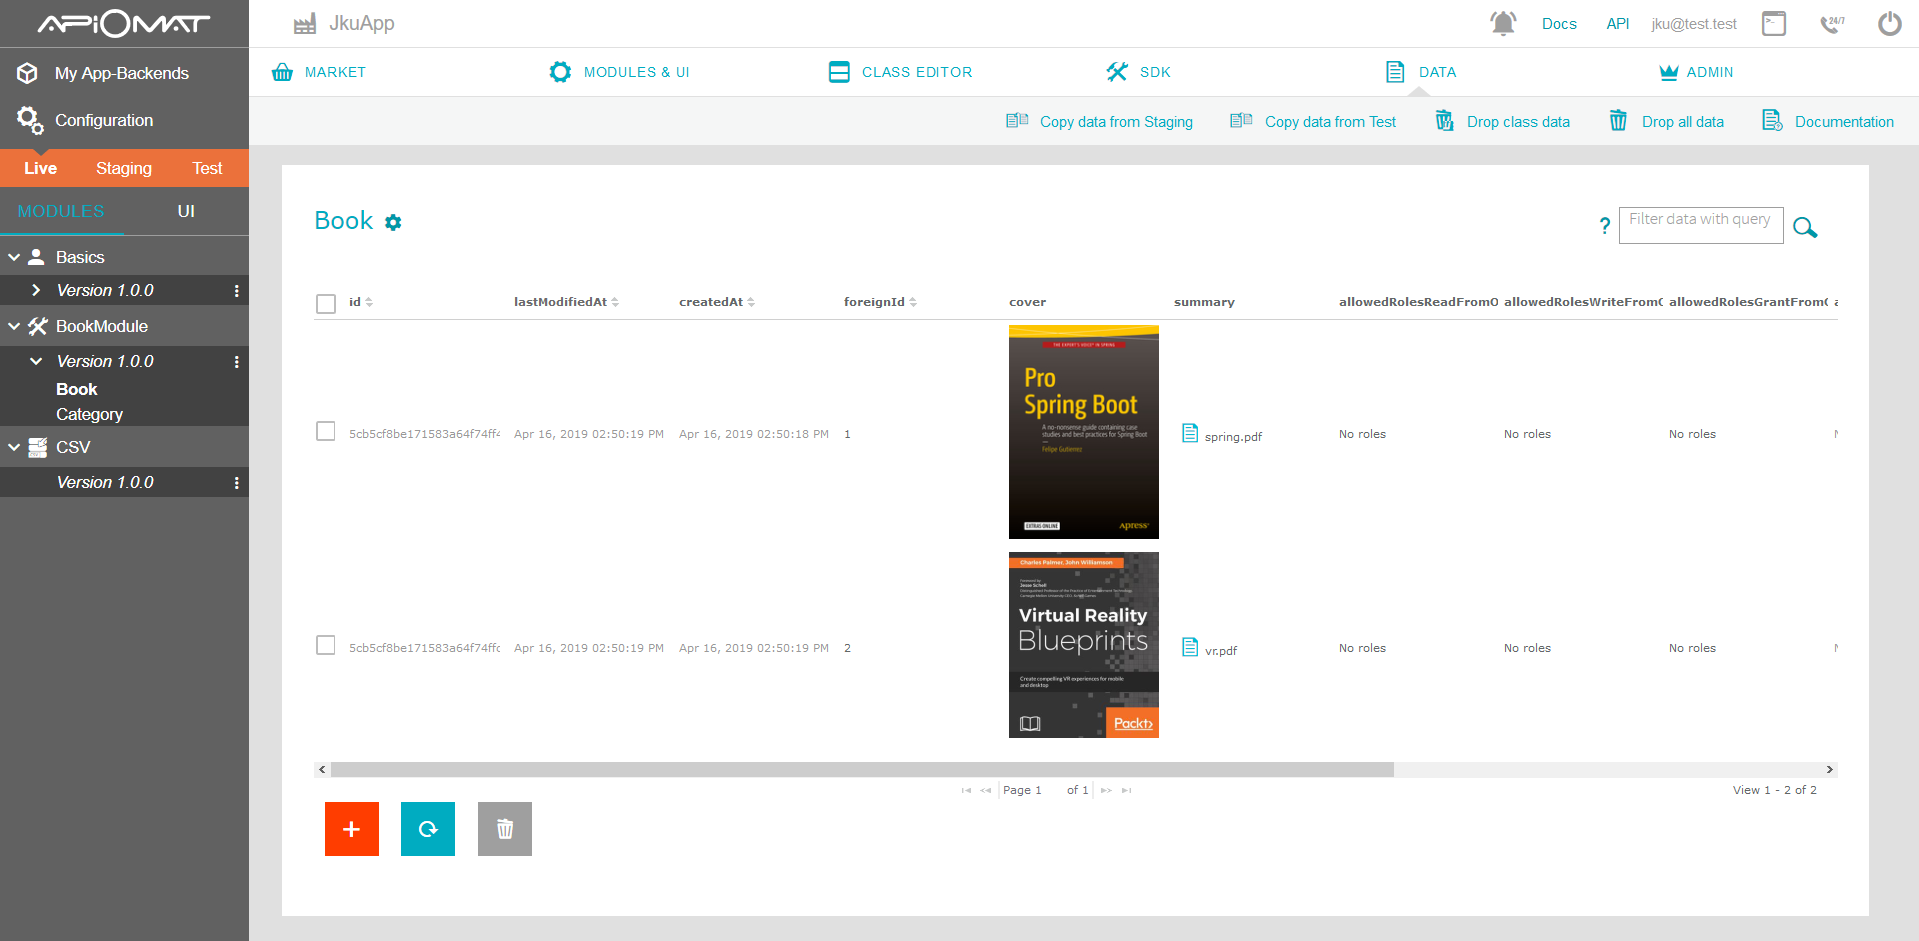Open BookModule Version 1.0.0 options menu
The width and height of the screenshot is (1919, 941).
tap(236, 362)
